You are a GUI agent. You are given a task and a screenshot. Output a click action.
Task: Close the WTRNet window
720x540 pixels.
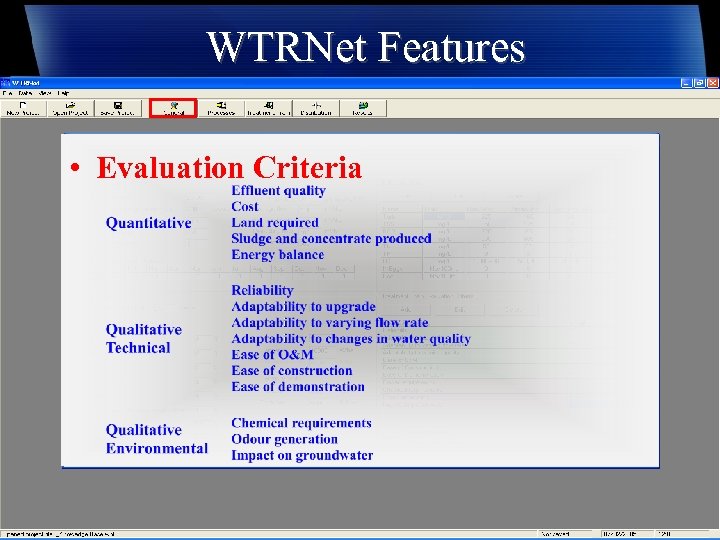713,83
